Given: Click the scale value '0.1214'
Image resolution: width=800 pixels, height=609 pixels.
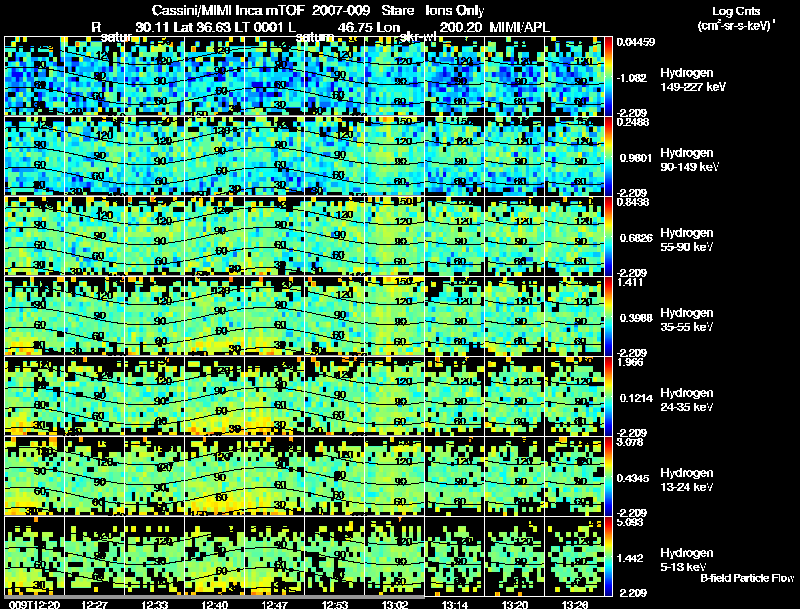Looking at the screenshot, I should point(636,398).
